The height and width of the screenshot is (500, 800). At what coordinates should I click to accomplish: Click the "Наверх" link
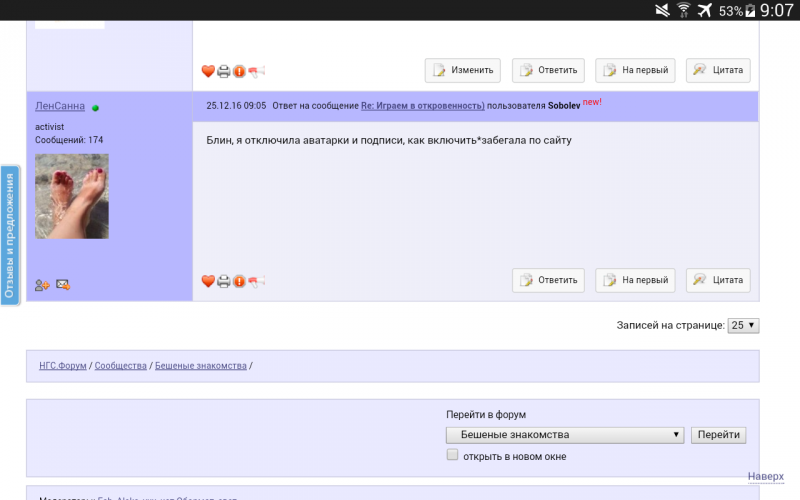tap(766, 477)
